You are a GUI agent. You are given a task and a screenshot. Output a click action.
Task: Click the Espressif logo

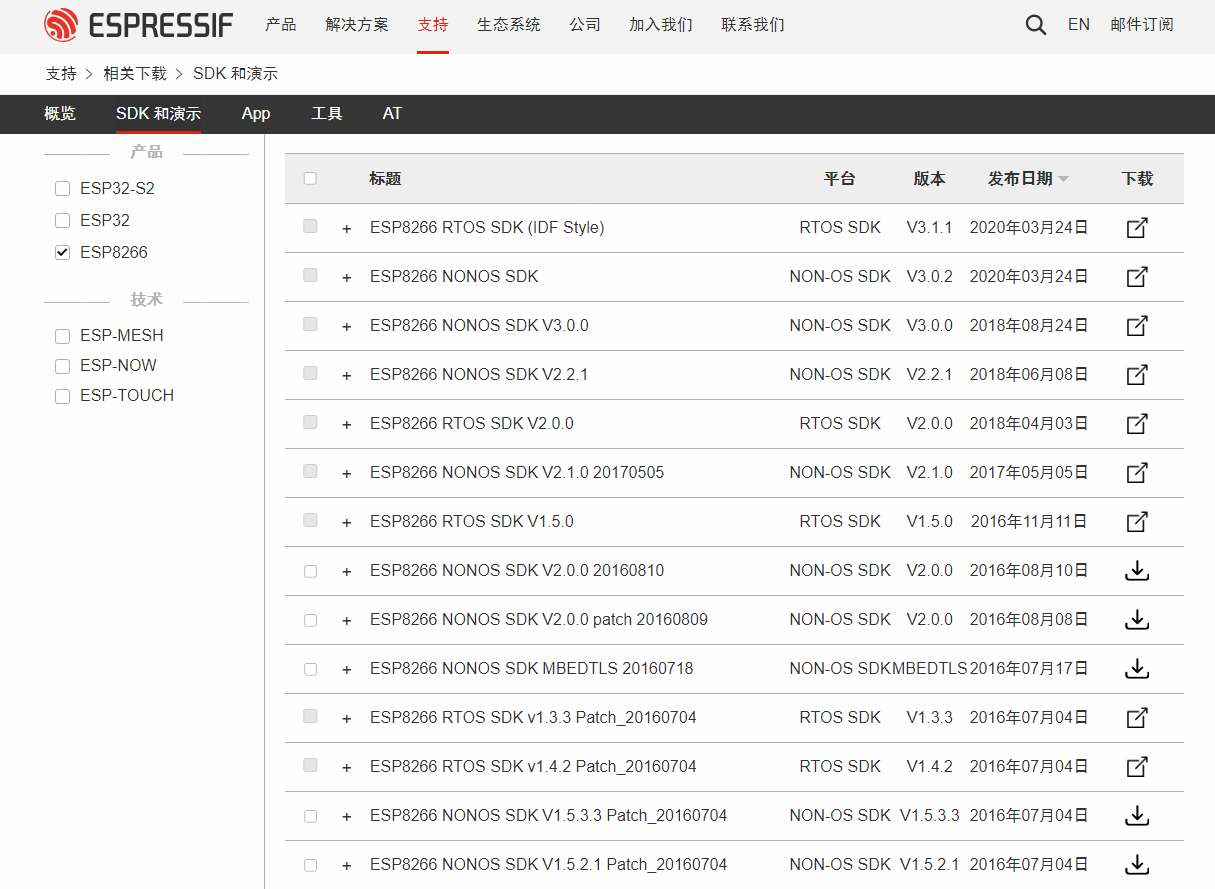(138, 25)
